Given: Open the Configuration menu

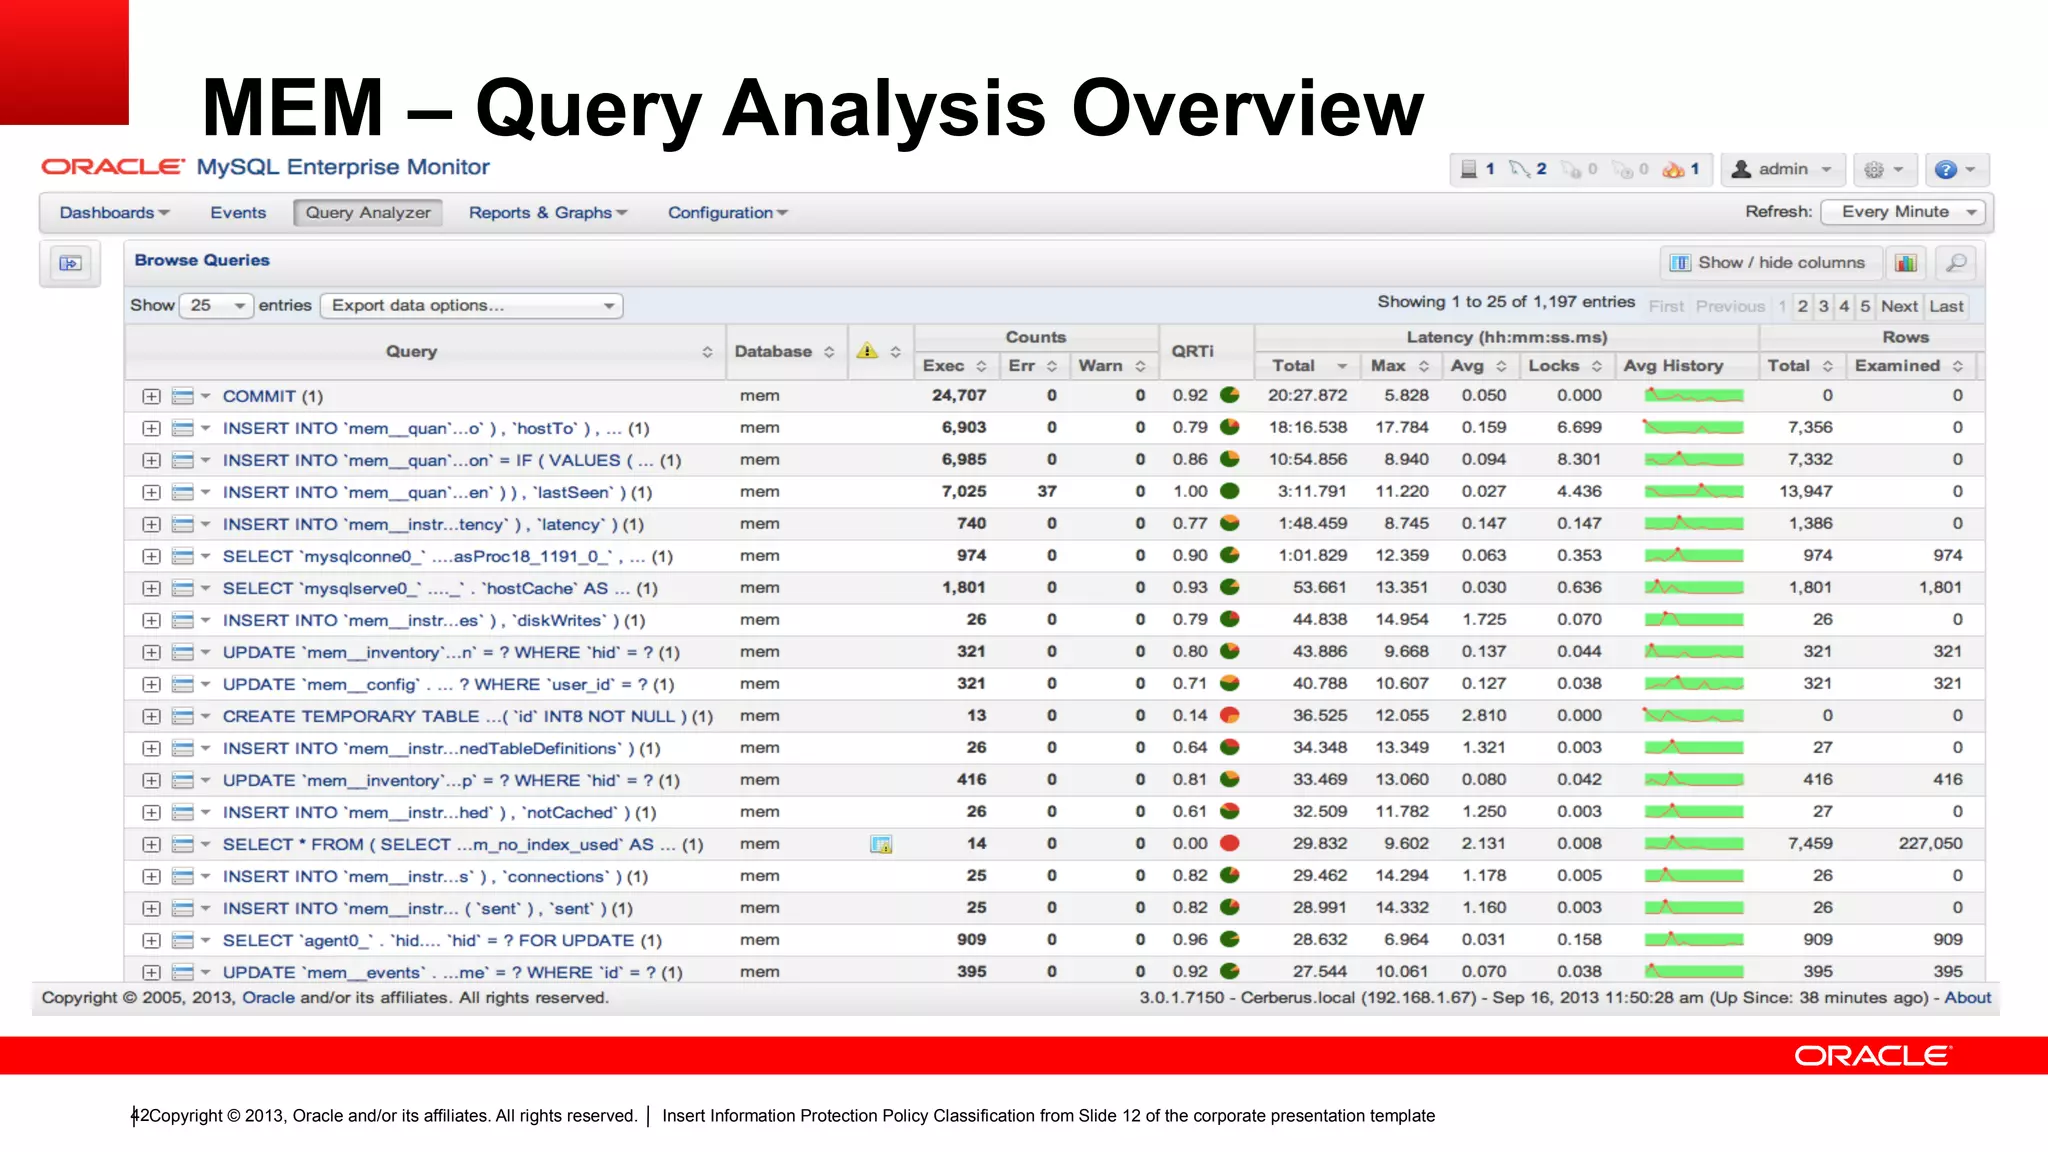Looking at the screenshot, I should 728,213.
